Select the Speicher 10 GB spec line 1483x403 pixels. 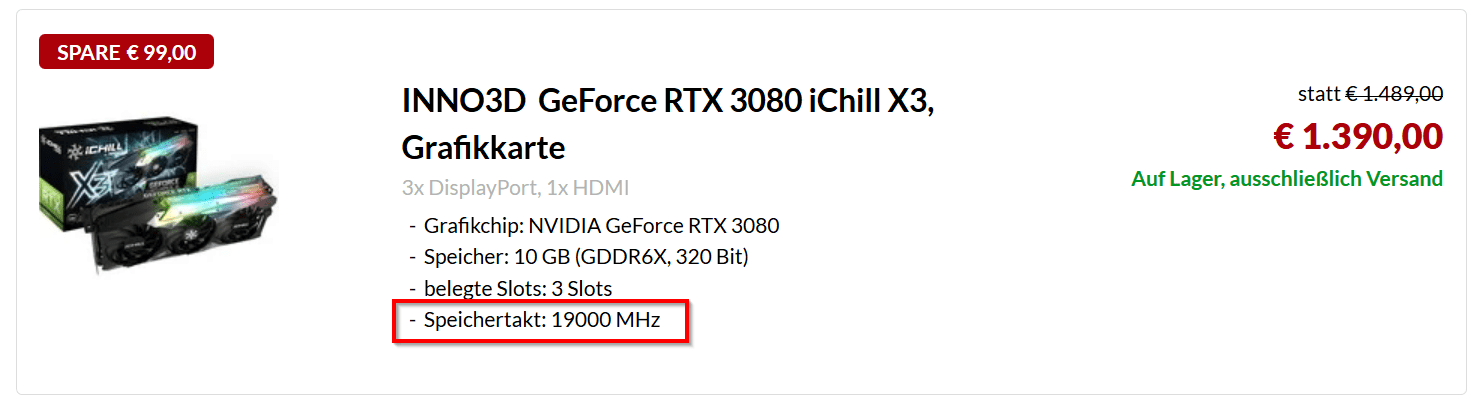[480, 257]
